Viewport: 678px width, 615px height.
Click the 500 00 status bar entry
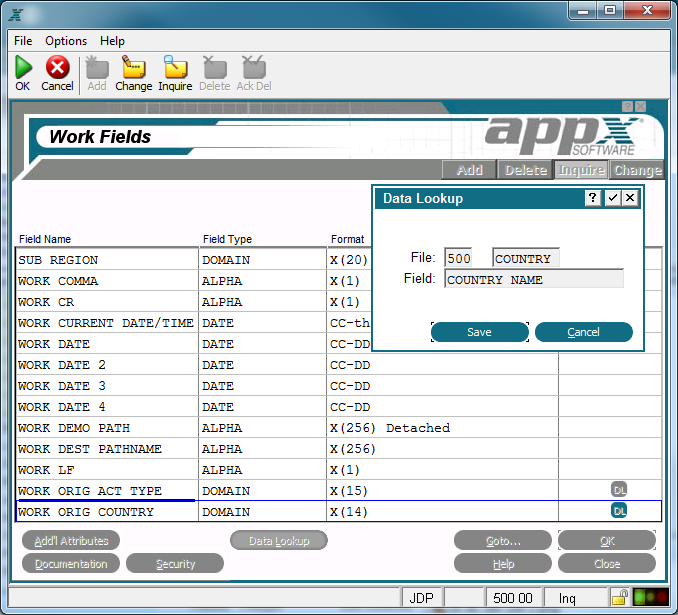coord(513,598)
